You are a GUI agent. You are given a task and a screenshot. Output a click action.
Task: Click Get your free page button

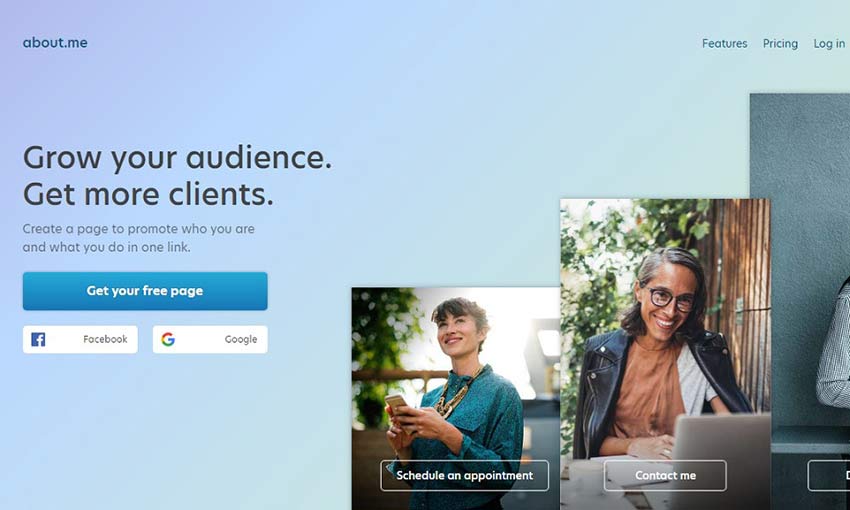point(145,291)
